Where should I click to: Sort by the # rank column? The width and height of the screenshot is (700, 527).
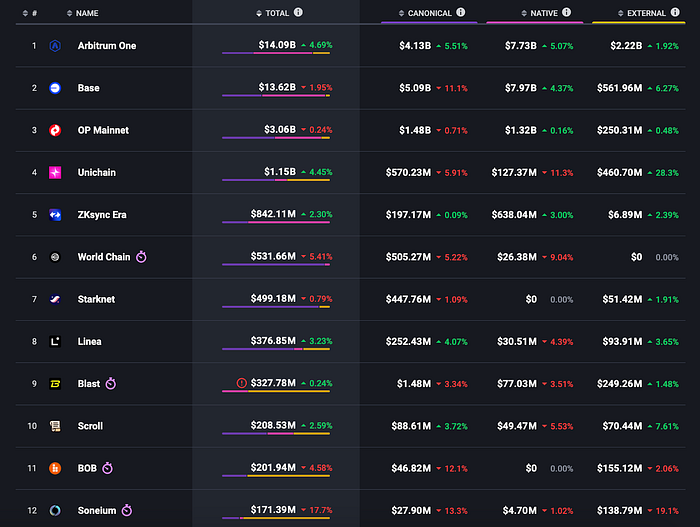(30, 13)
